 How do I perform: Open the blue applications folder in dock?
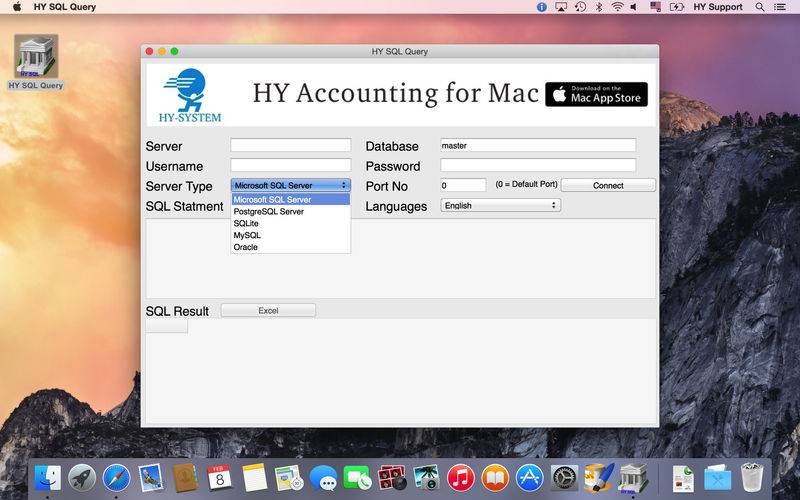(x=717, y=478)
